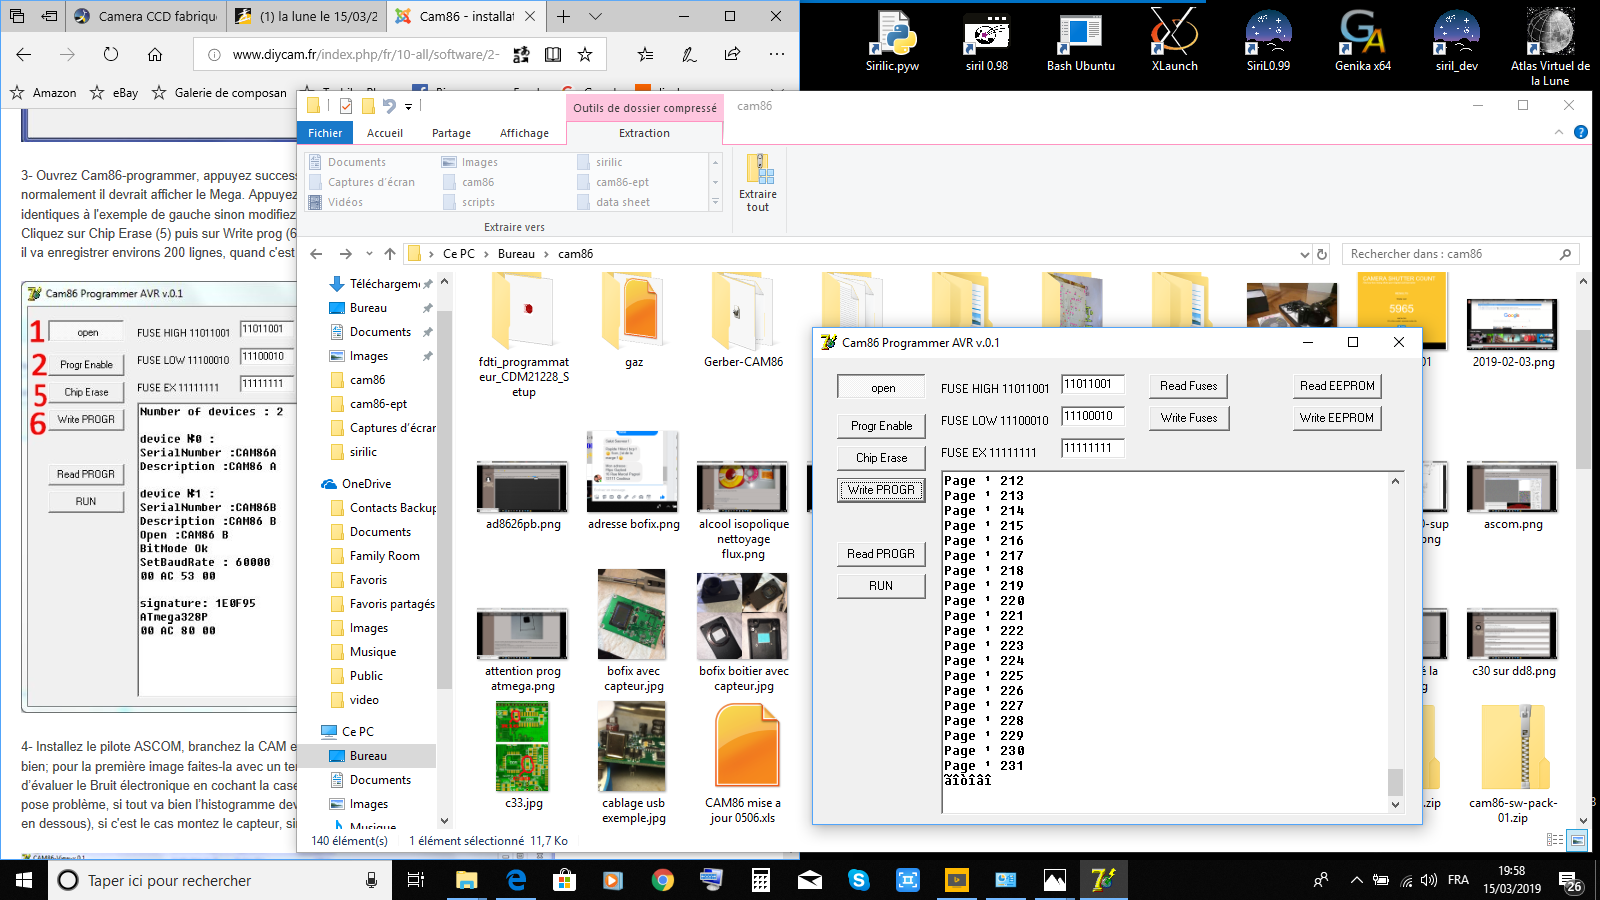Screen dimensions: 1600x900
Task: Open the Microsoft Store taskbar icon
Action: point(564,880)
